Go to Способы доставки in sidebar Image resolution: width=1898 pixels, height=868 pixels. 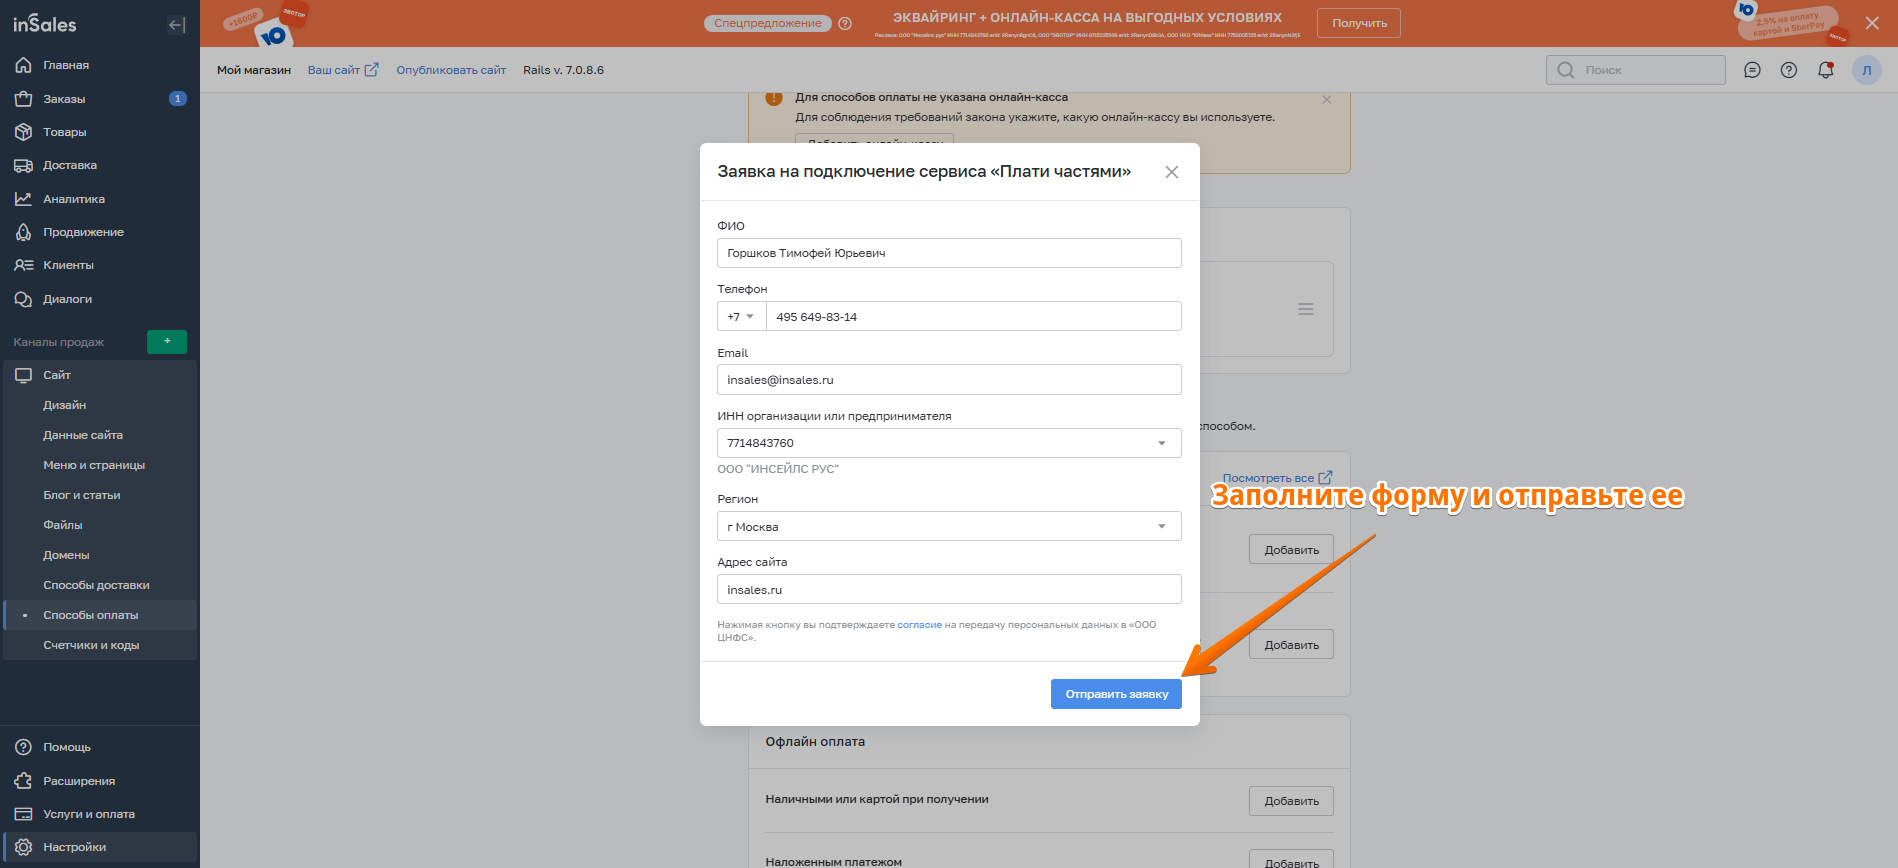tap(96, 585)
